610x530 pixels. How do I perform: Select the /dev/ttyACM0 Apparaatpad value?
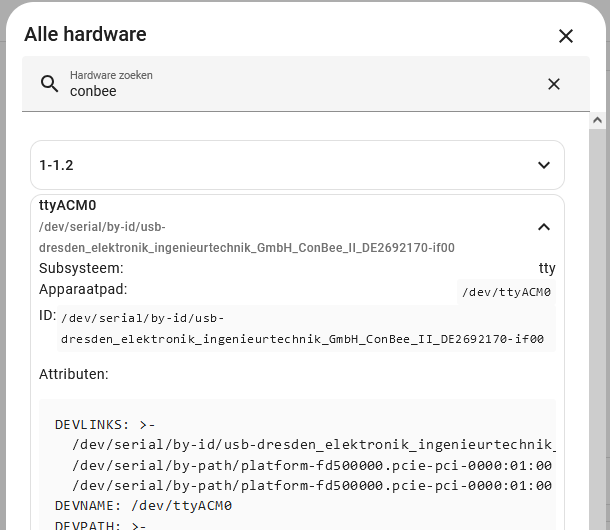(x=506, y=292)
